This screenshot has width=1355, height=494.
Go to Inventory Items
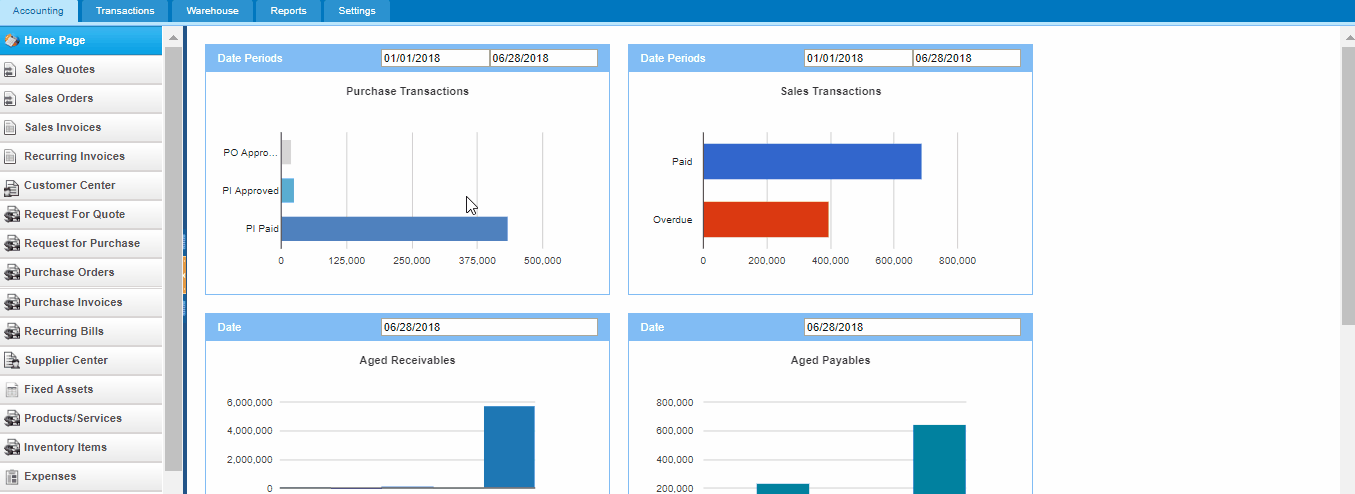[x=81, y=448]
